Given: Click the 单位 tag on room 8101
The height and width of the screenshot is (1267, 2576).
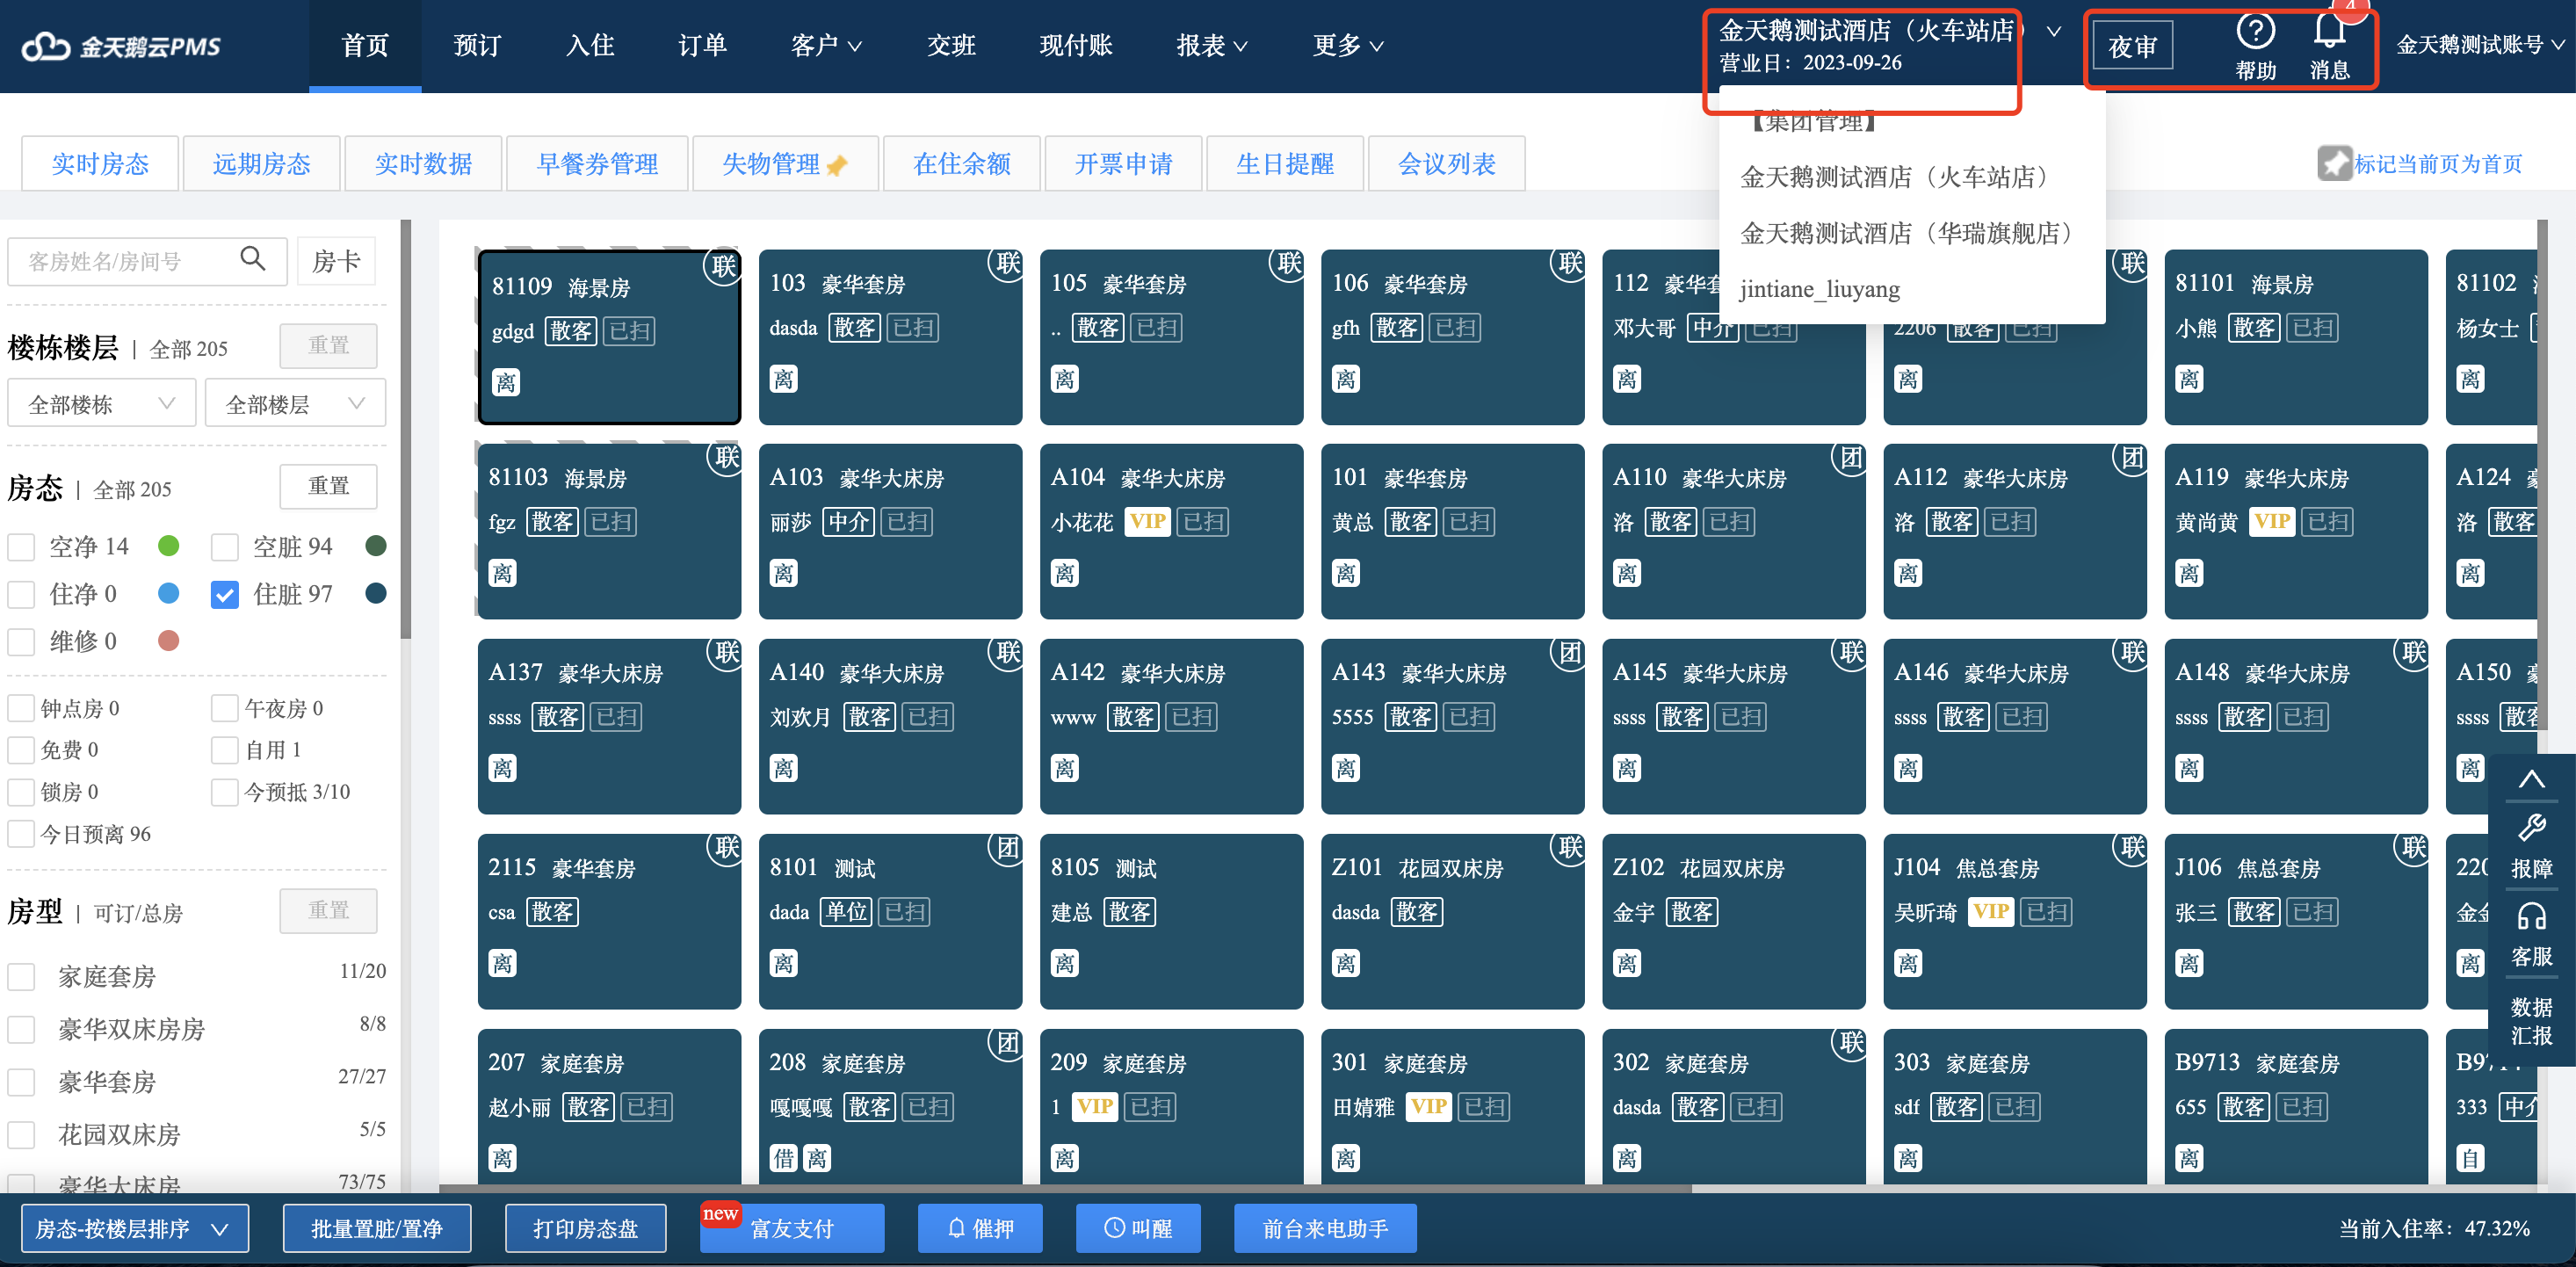Looking at the screenshot, I should tap(846, 911).
